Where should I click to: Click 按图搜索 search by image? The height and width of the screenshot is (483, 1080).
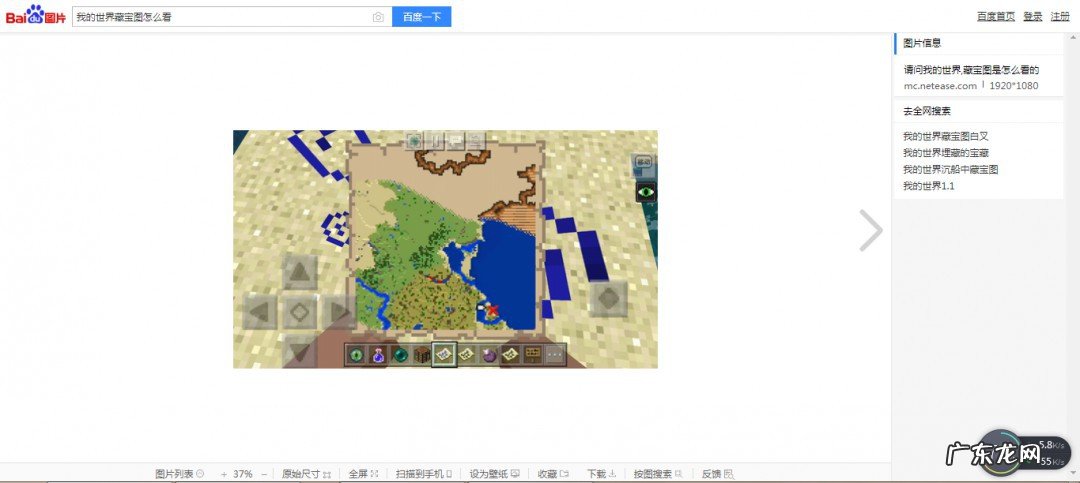click(x=658, y=474)
